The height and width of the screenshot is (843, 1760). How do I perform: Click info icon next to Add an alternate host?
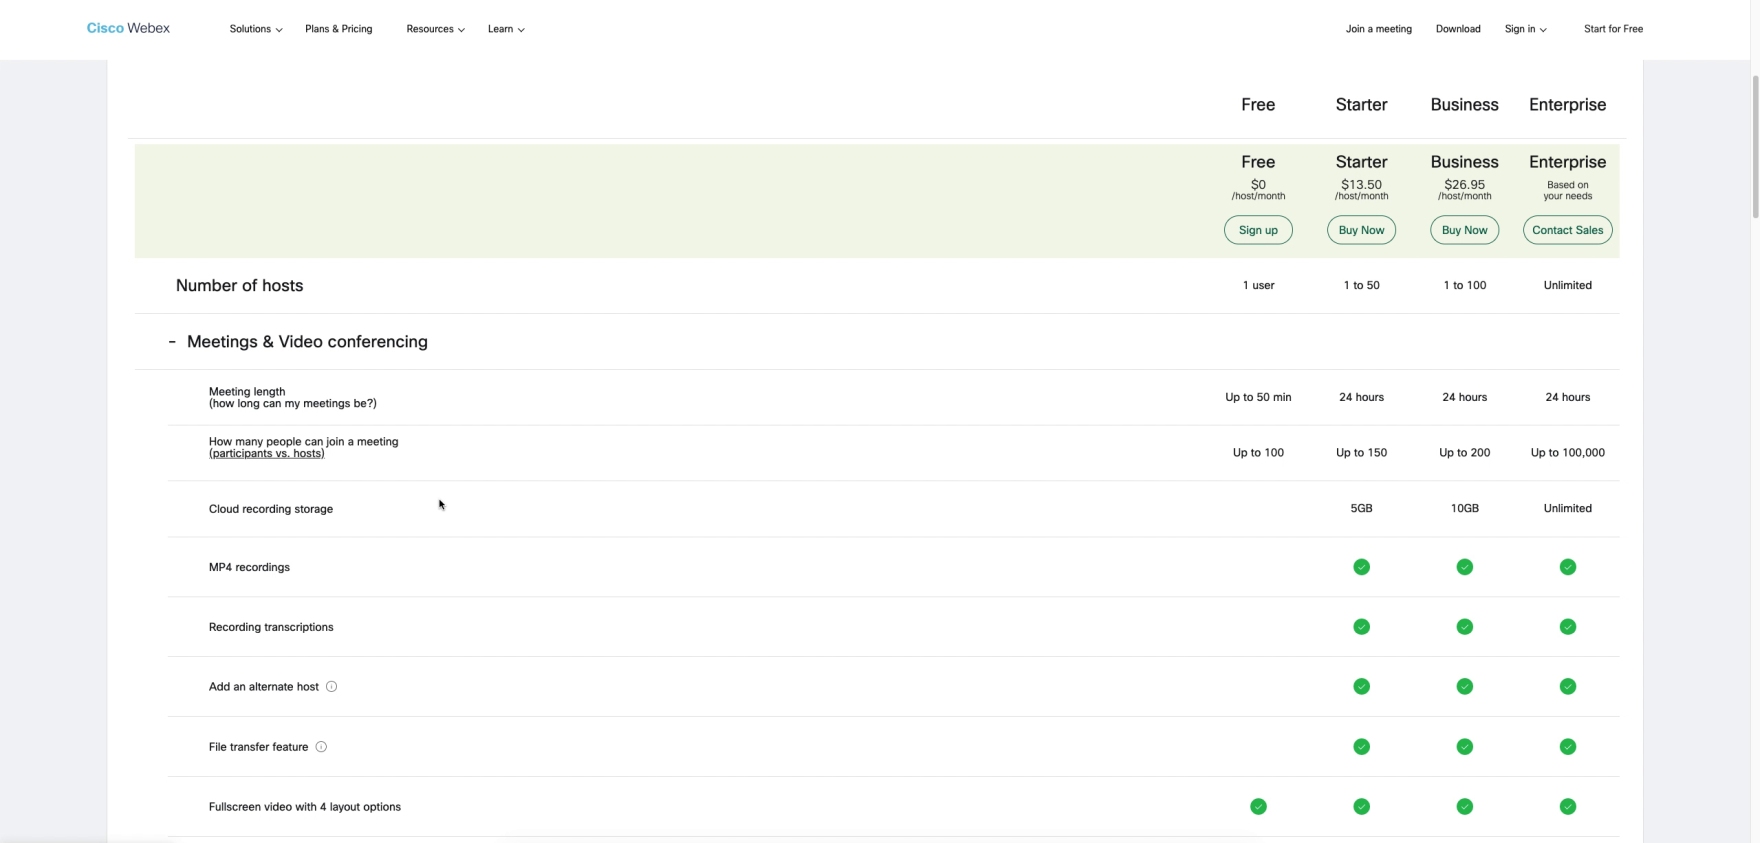331,687
